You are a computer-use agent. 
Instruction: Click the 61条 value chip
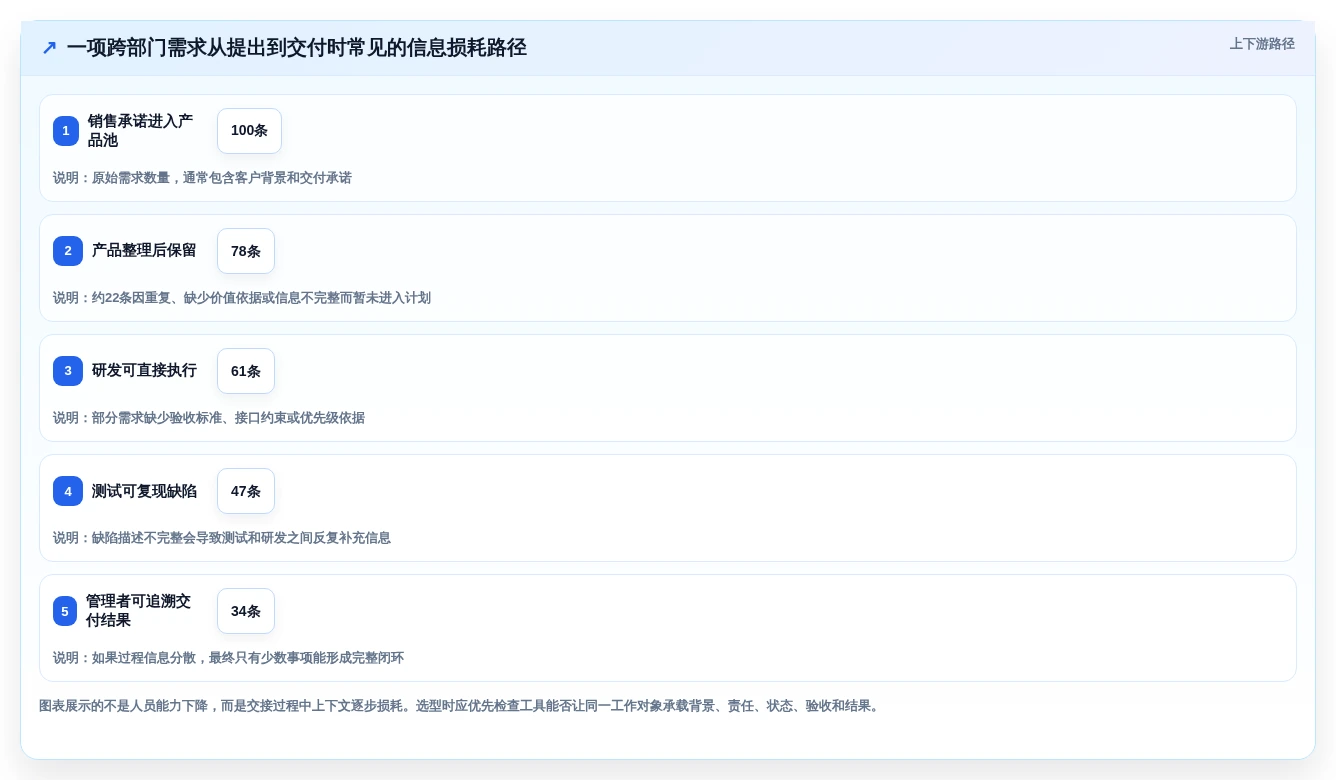(x=246, y=371)
